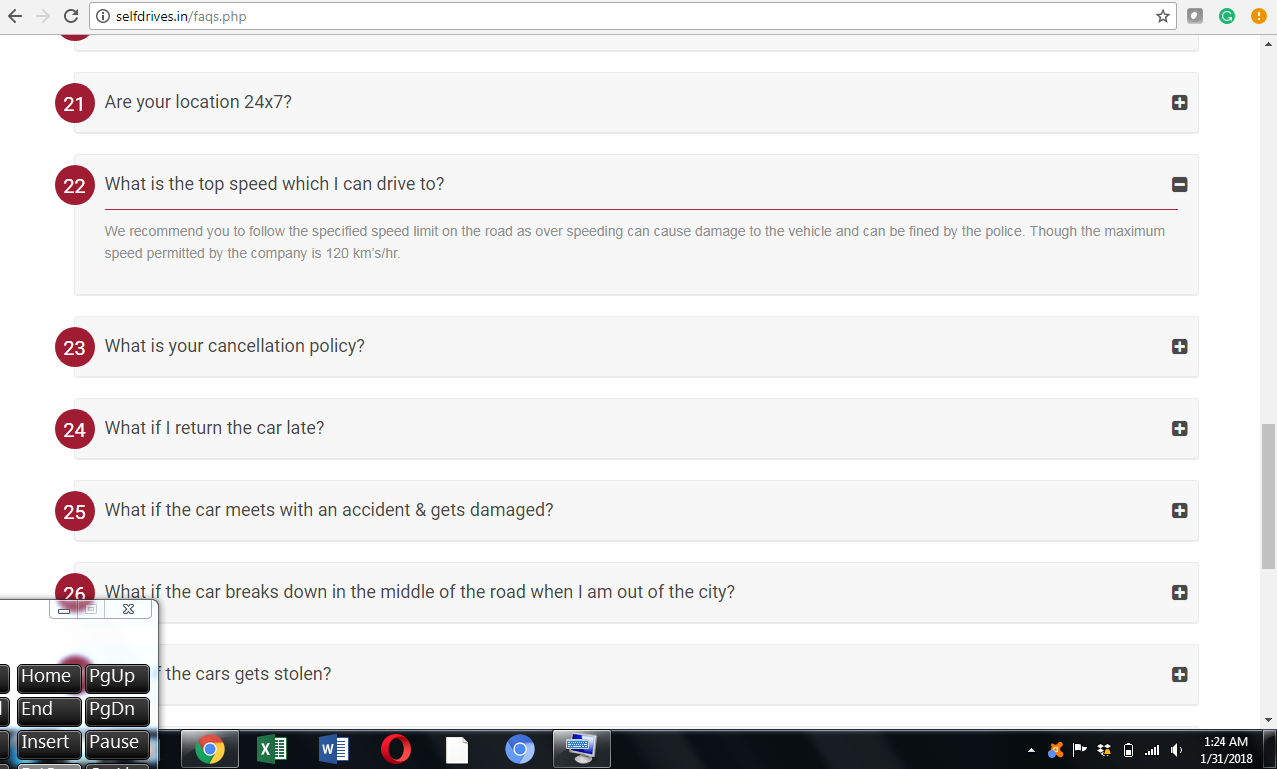Image resolution: width=1277 pixels, height=769 pixels.
Task: Expand 'Are your location 24x7?' plus icon
Action: (1179, 102)
